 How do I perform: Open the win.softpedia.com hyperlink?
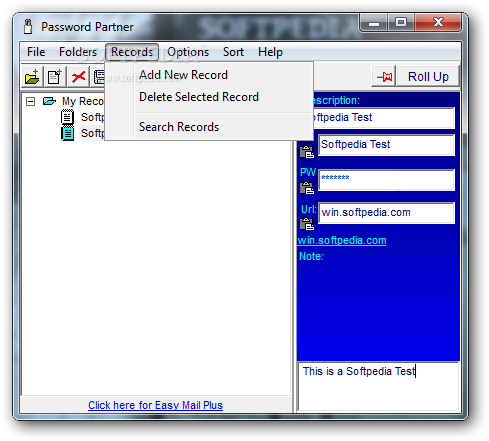(x=342, y=240)
